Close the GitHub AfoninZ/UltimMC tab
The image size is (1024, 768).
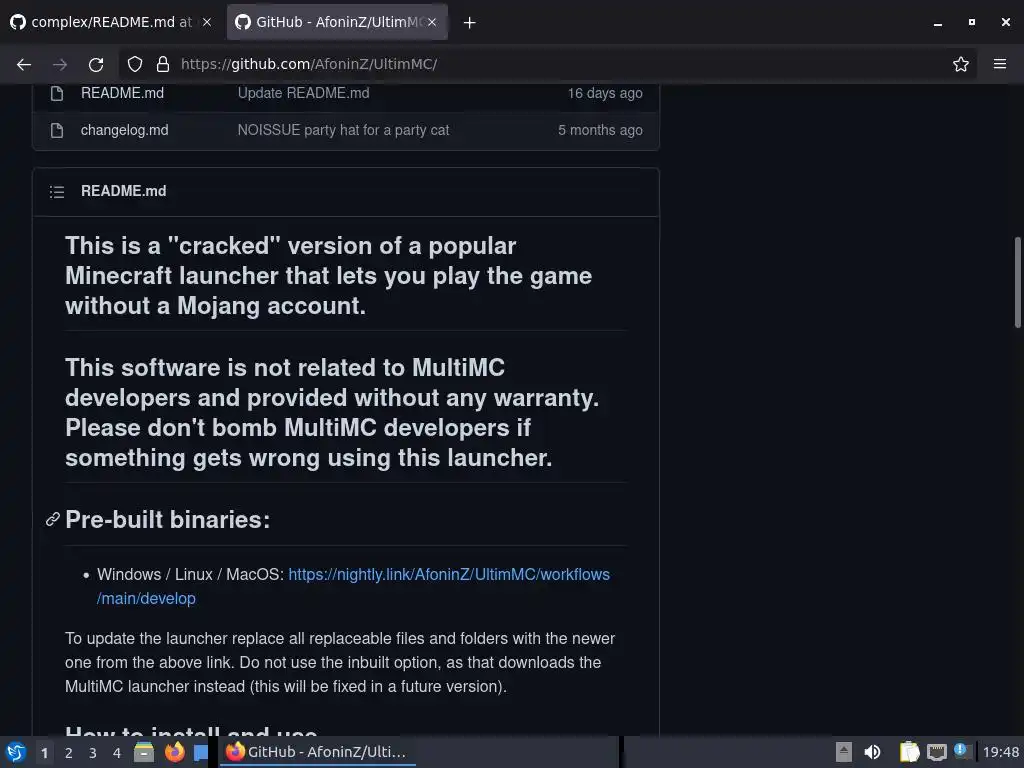(432, 22)
